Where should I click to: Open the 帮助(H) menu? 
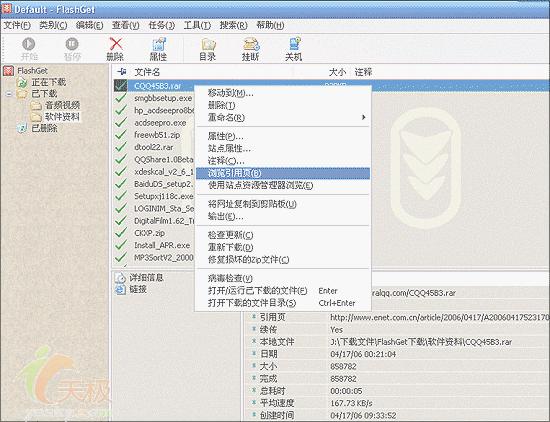coord(270,25)
